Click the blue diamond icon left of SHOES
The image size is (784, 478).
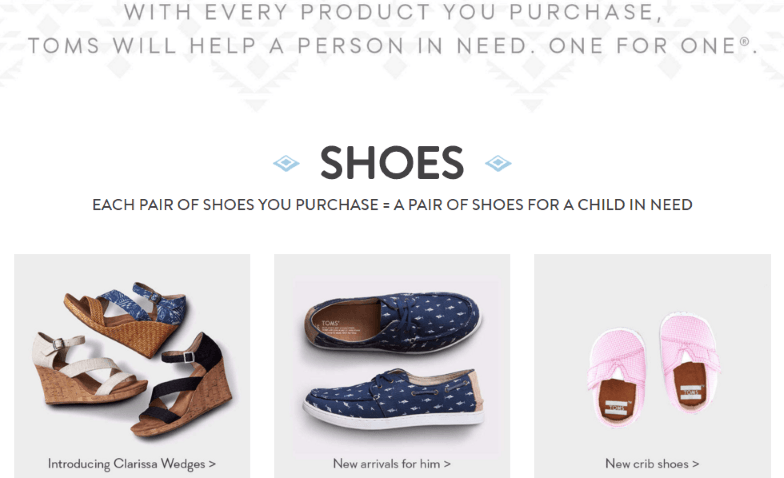[x=286, y=163]
